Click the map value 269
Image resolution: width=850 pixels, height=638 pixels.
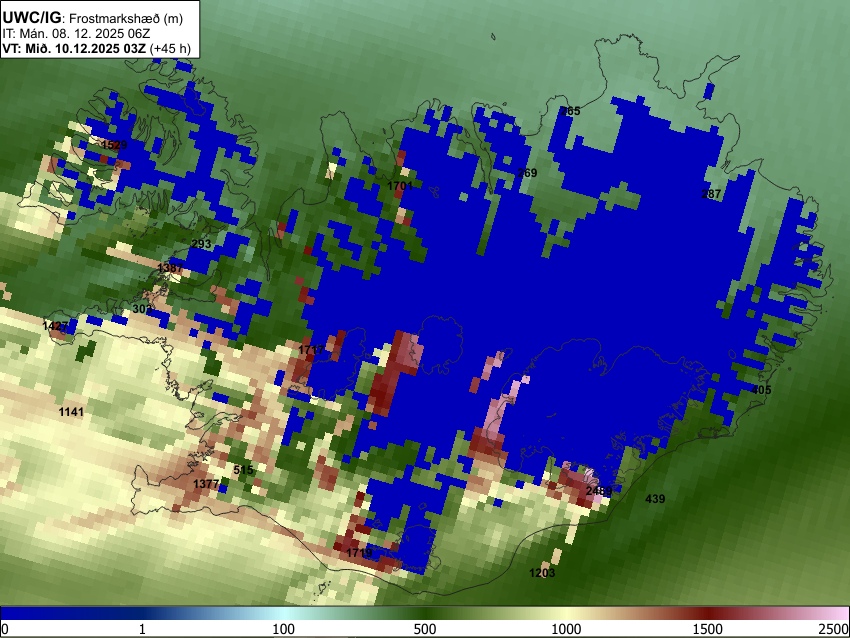(x=527, y=173)
